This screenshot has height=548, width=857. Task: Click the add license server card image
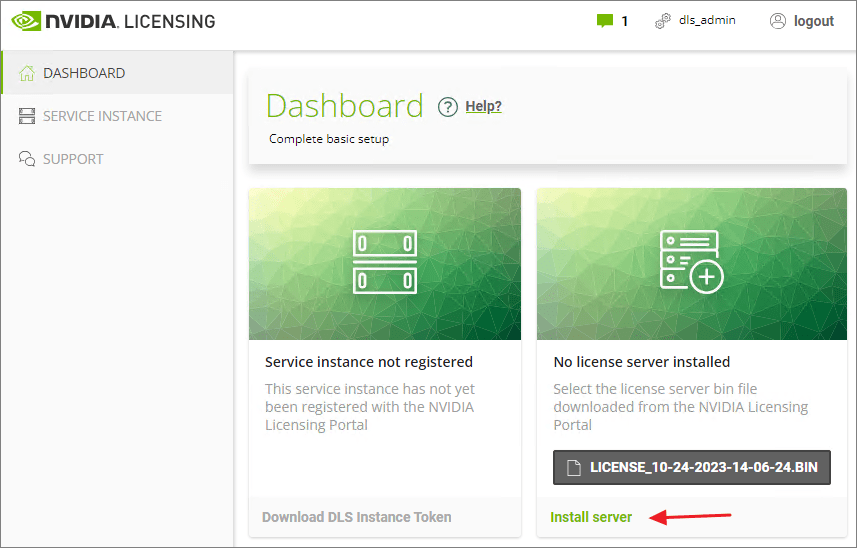(691, 264)
